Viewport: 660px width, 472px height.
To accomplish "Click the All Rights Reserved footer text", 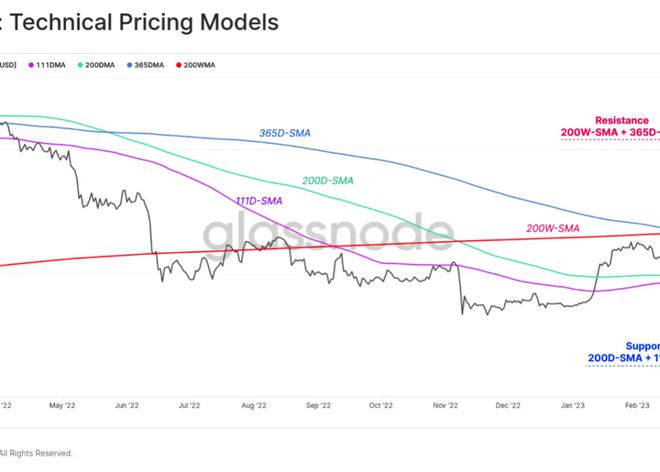I will (x=38, y=453).
